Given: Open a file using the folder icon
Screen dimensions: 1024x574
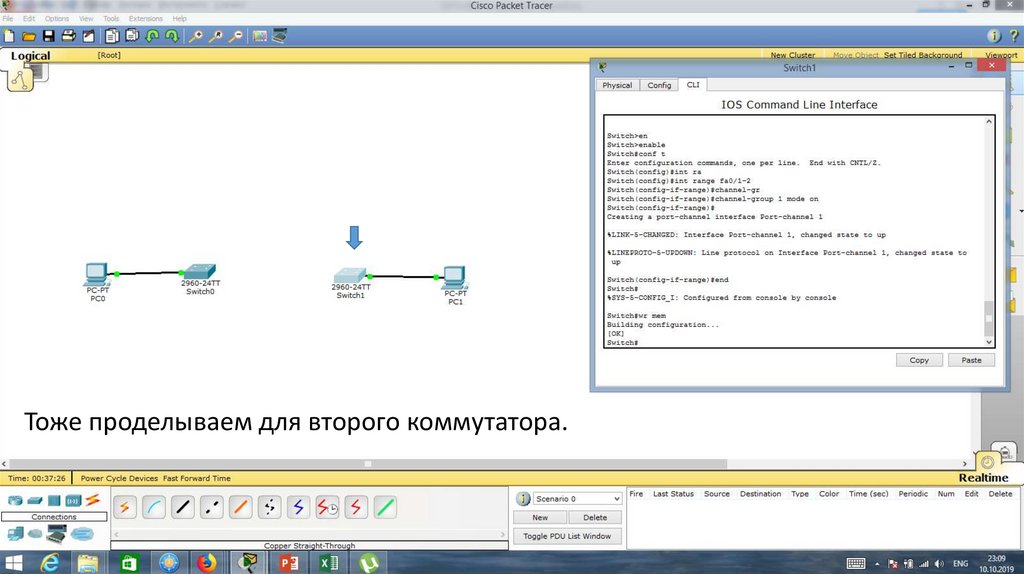Looking at the screenshot, I should (x=29, y=37).
